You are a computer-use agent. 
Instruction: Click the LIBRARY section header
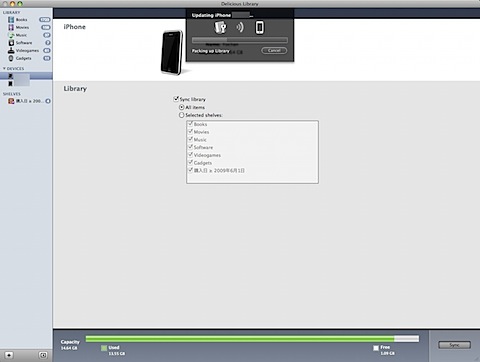tap(12, 12)
